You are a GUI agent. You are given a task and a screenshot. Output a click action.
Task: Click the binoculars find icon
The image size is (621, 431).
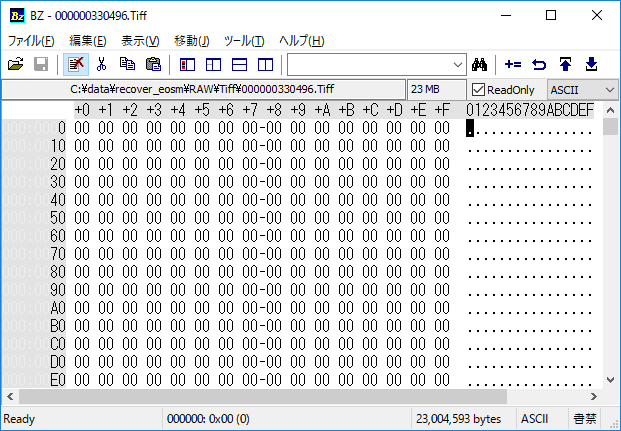[x=479, y=64]
